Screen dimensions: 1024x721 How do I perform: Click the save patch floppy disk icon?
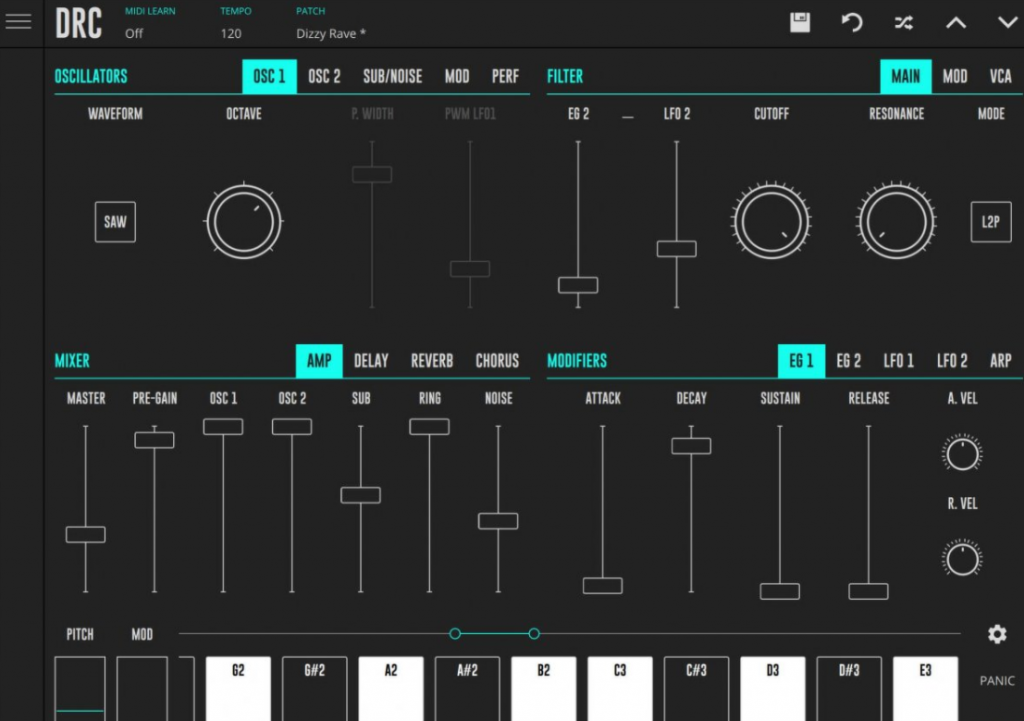tap(800, 22)
